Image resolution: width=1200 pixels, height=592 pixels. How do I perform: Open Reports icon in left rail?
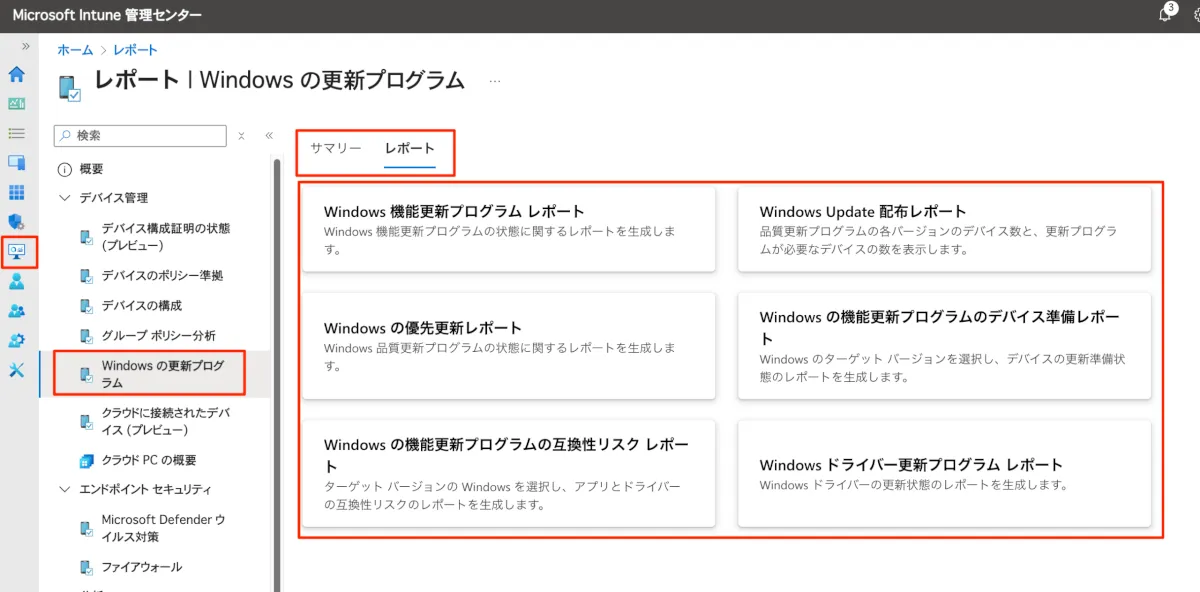point(17,251)
